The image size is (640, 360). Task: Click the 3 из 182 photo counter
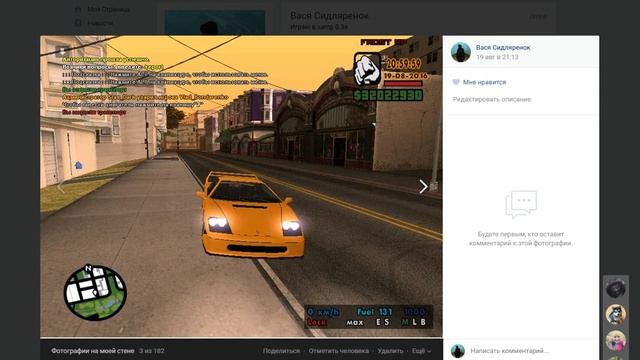click(151, 351)
